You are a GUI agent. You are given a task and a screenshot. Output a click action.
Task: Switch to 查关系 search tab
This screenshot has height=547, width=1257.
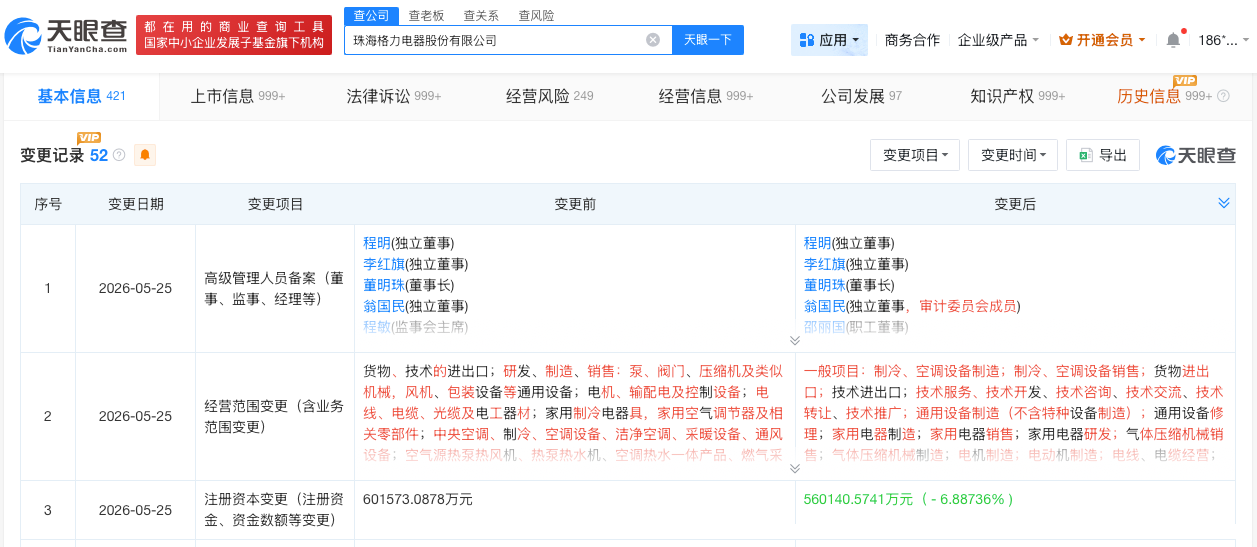click(481, 16)
